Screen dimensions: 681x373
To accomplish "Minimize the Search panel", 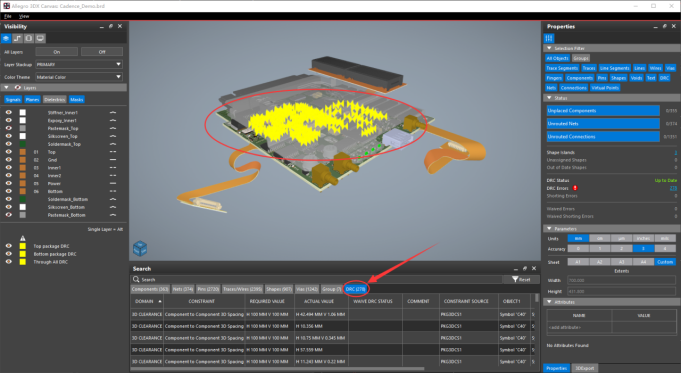I will pos(516,269).
